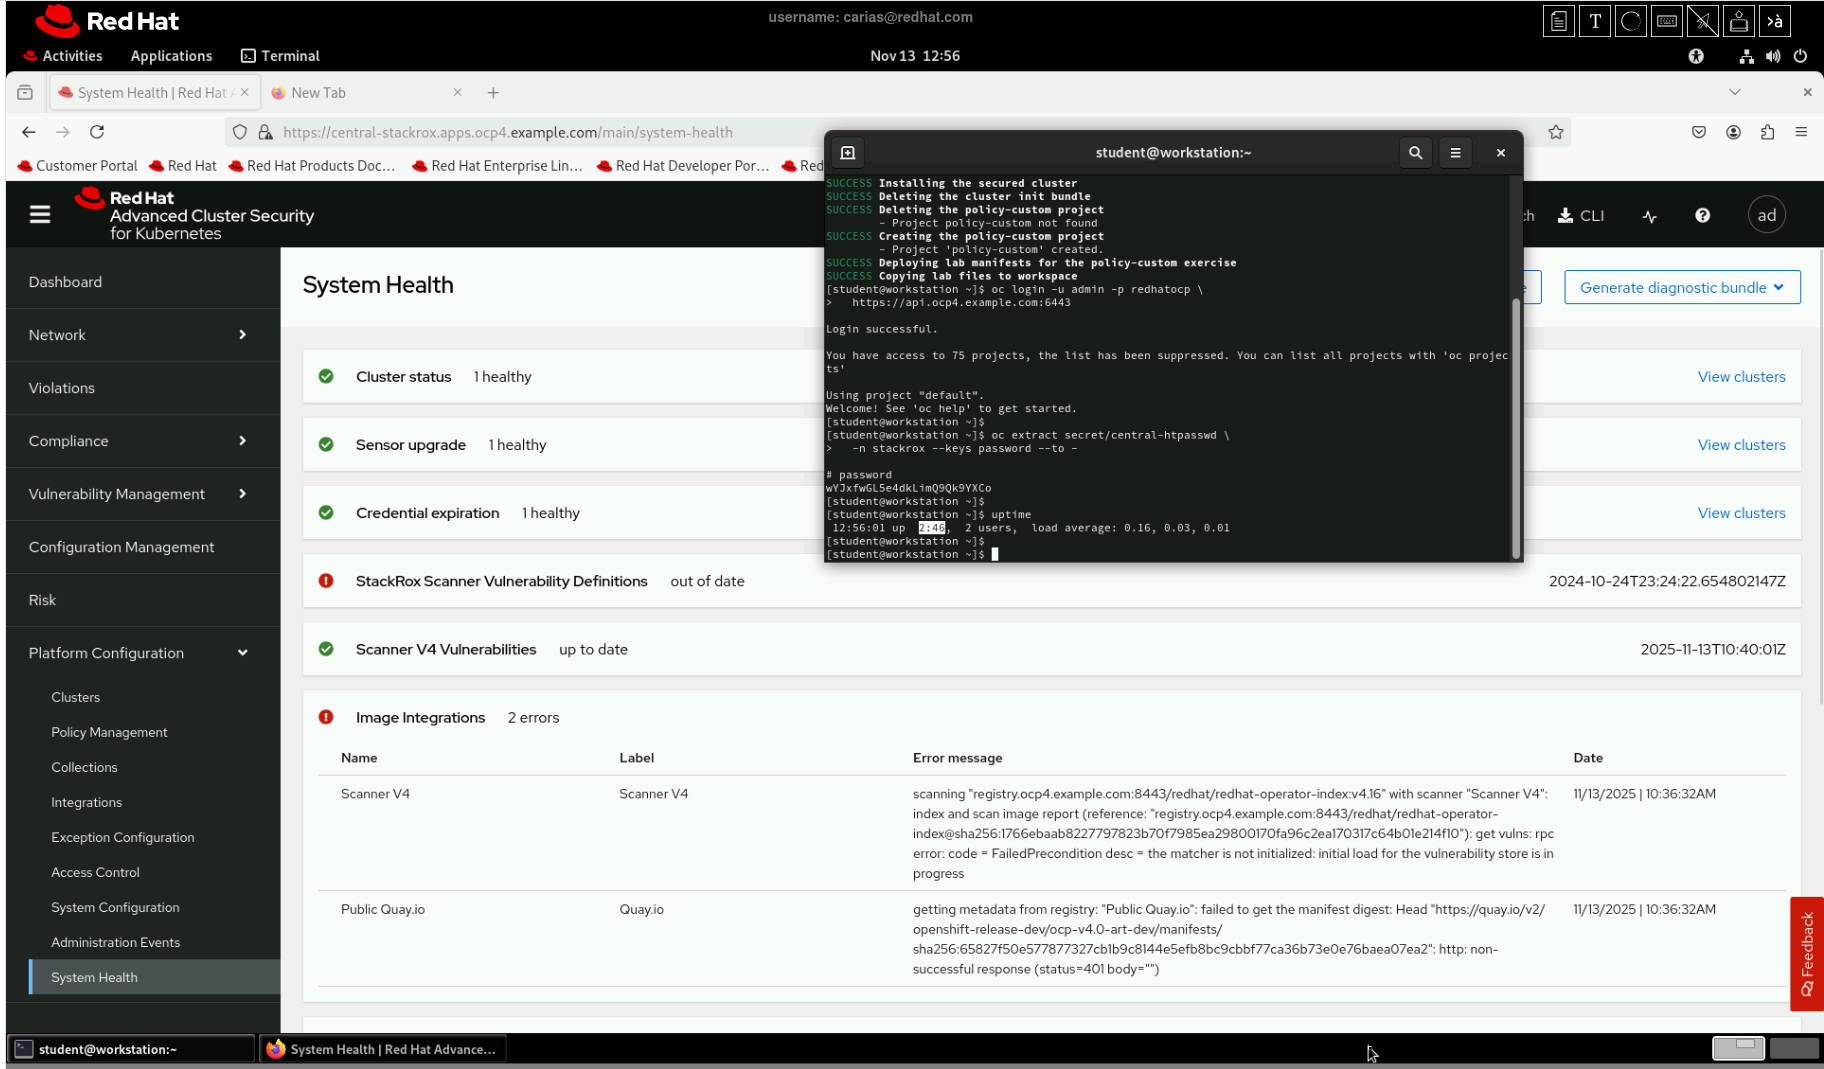Viewport: 1824px width, 1069px height.
Task: Open the system power menu icon
Action: pos(1800,56)
